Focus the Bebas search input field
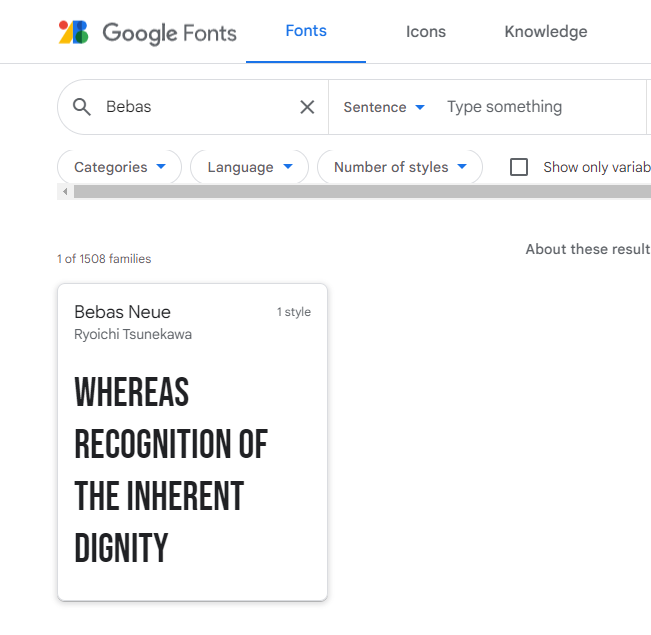This screenshot has width=651, height=635. 199,107
